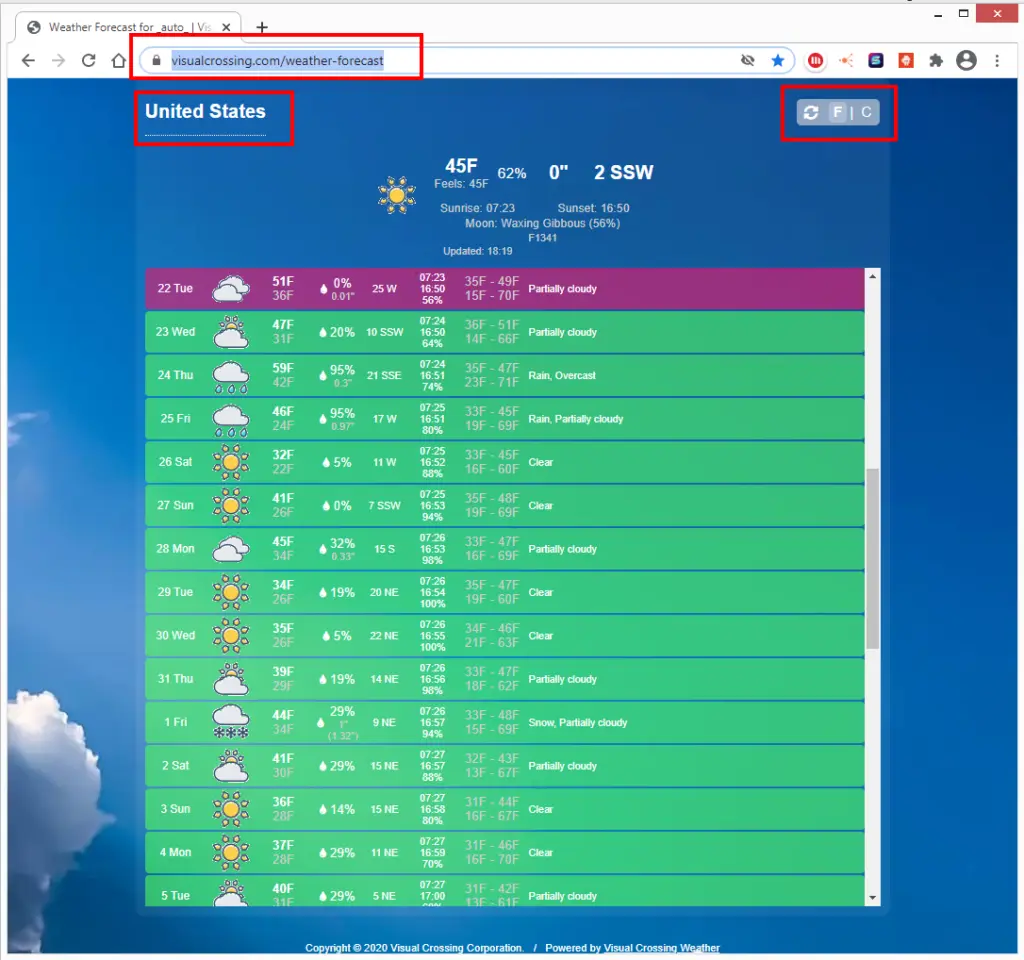This screenshot has height=960, width=1024.
Task: Click the refresh weather data icon
Action: pyautogui.click(x=811, y=113)
